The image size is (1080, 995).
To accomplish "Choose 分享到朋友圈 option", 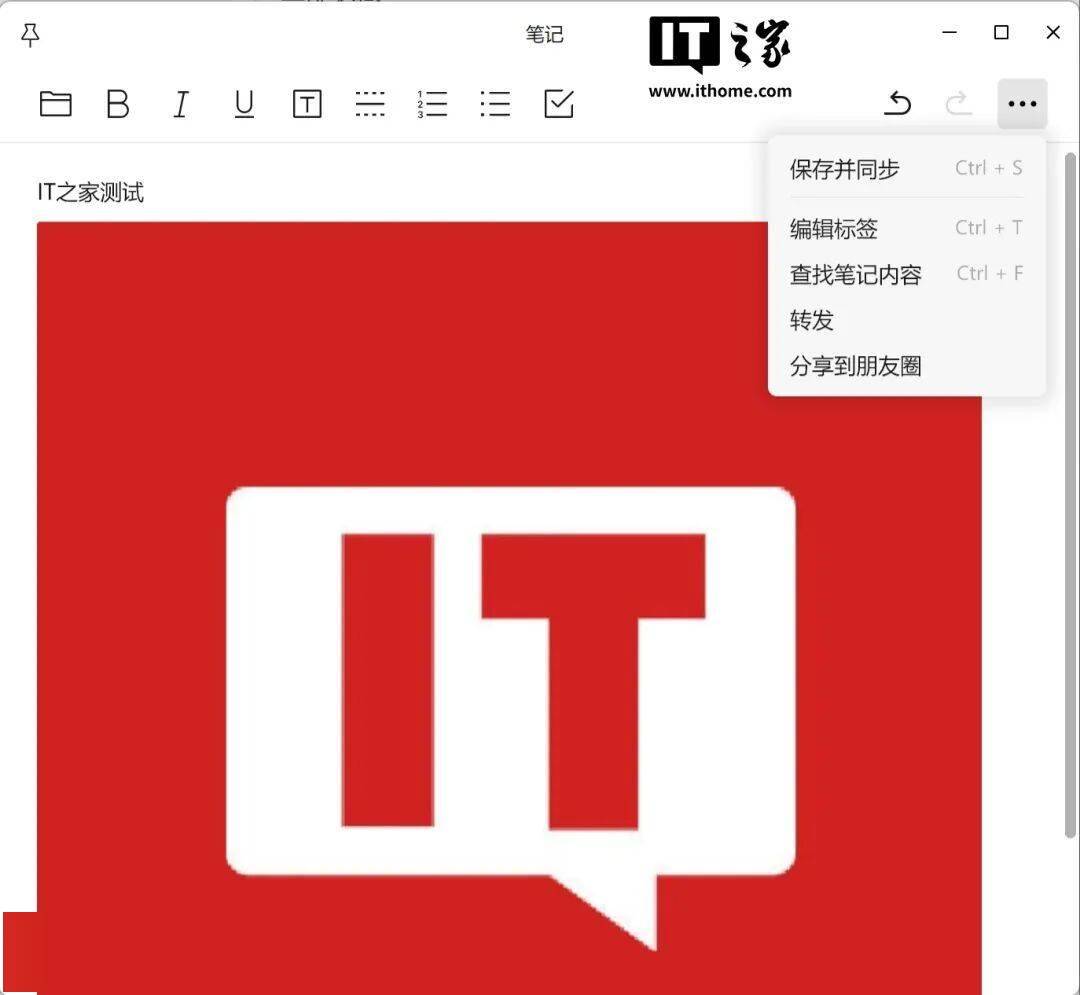I will coord(856,366).
